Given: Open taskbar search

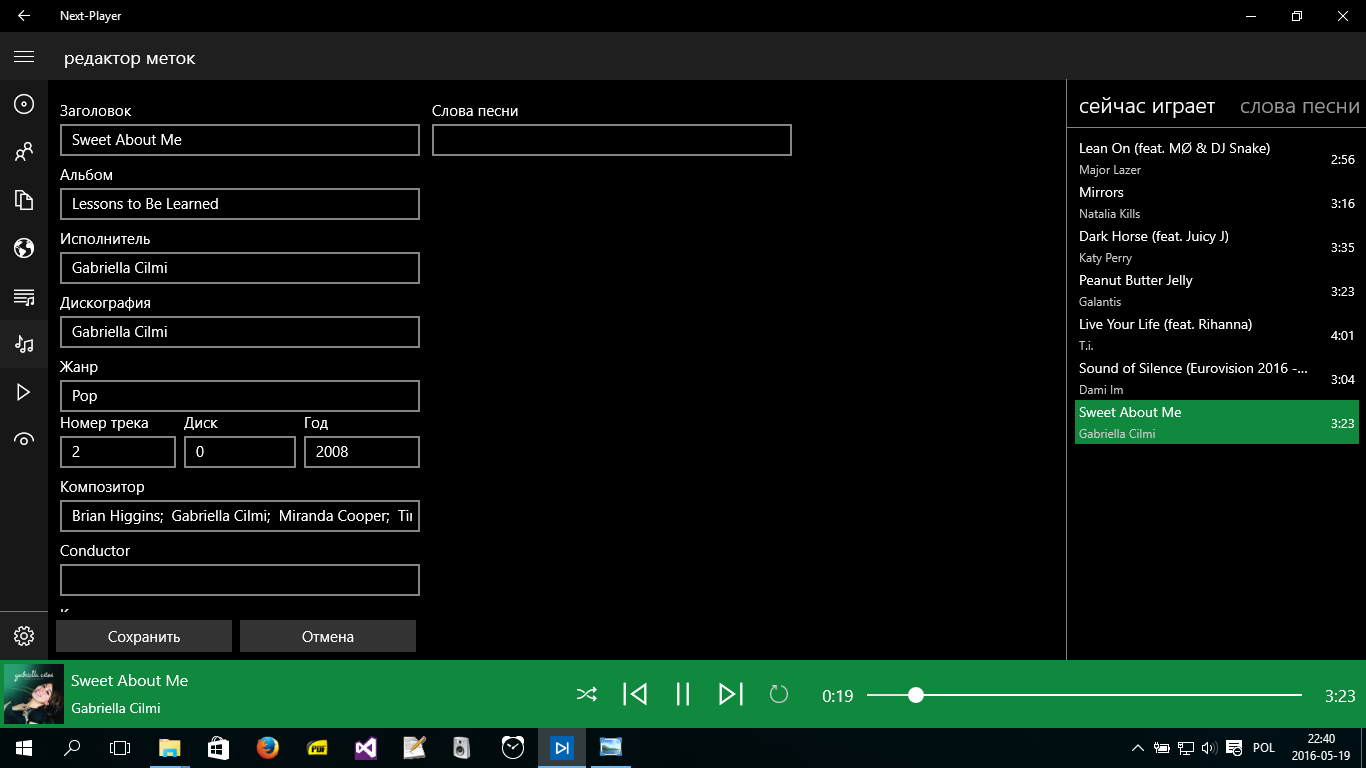Looking at the screenshot, I should (x=72, y=747).
